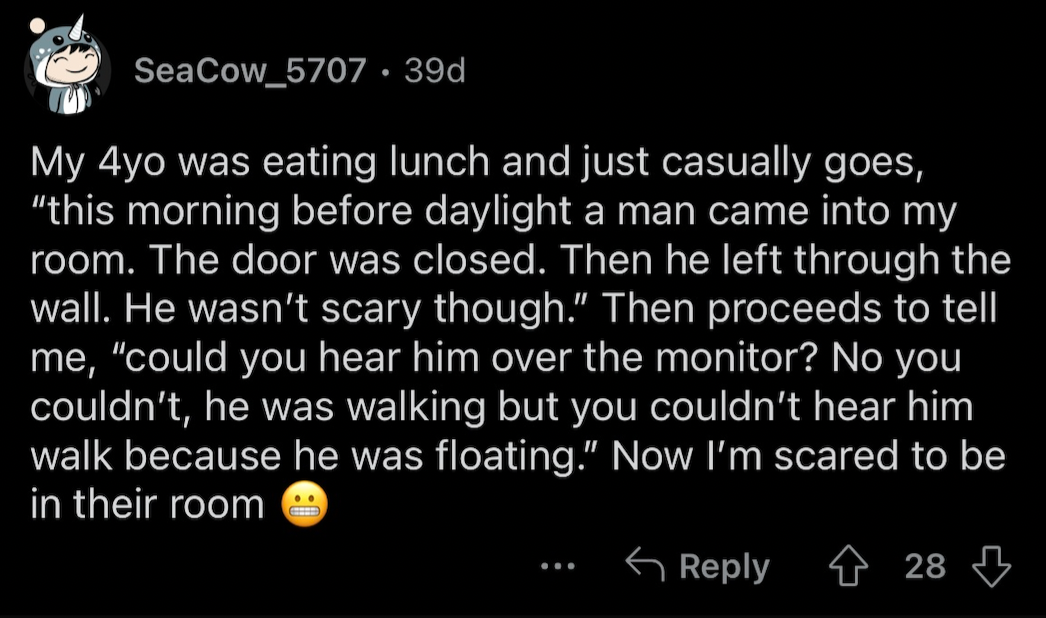
Task: Upvote the SeaCow_5707 comment
Action: (849, 566)
